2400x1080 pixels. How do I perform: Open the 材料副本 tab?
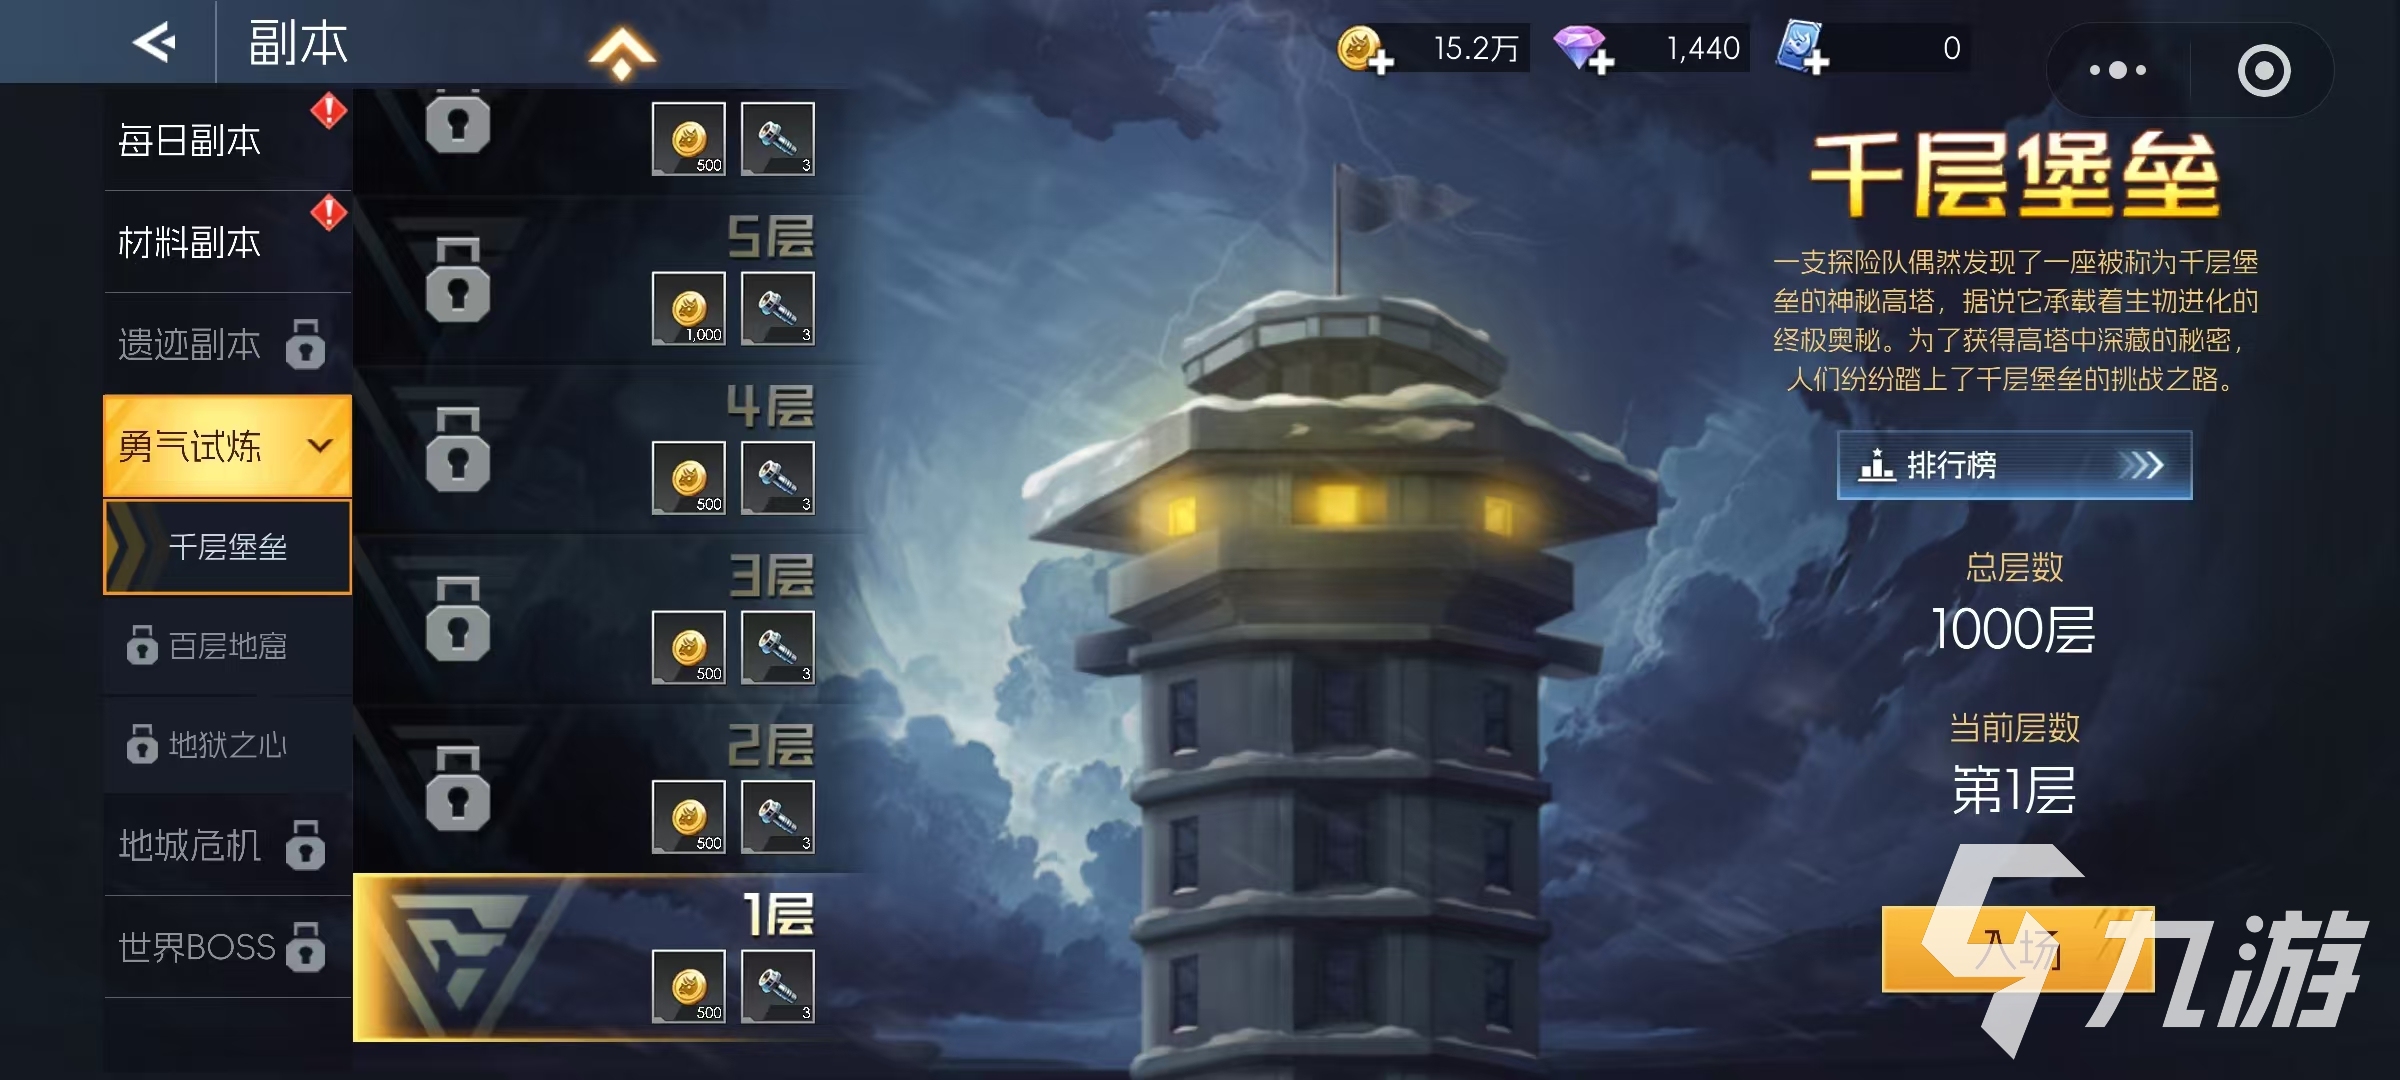click(228, 243)
